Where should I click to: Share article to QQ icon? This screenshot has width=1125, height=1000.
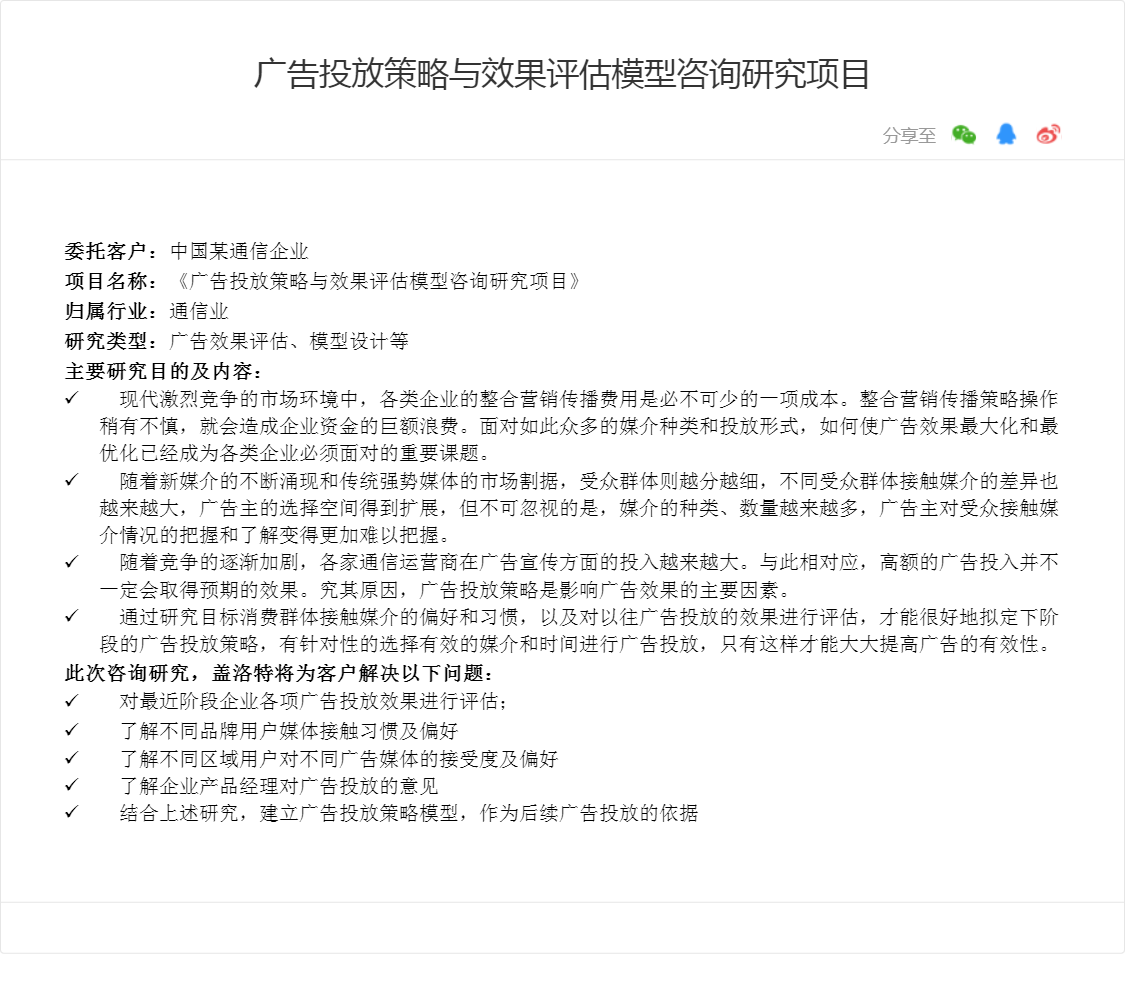pos(1006,134)
